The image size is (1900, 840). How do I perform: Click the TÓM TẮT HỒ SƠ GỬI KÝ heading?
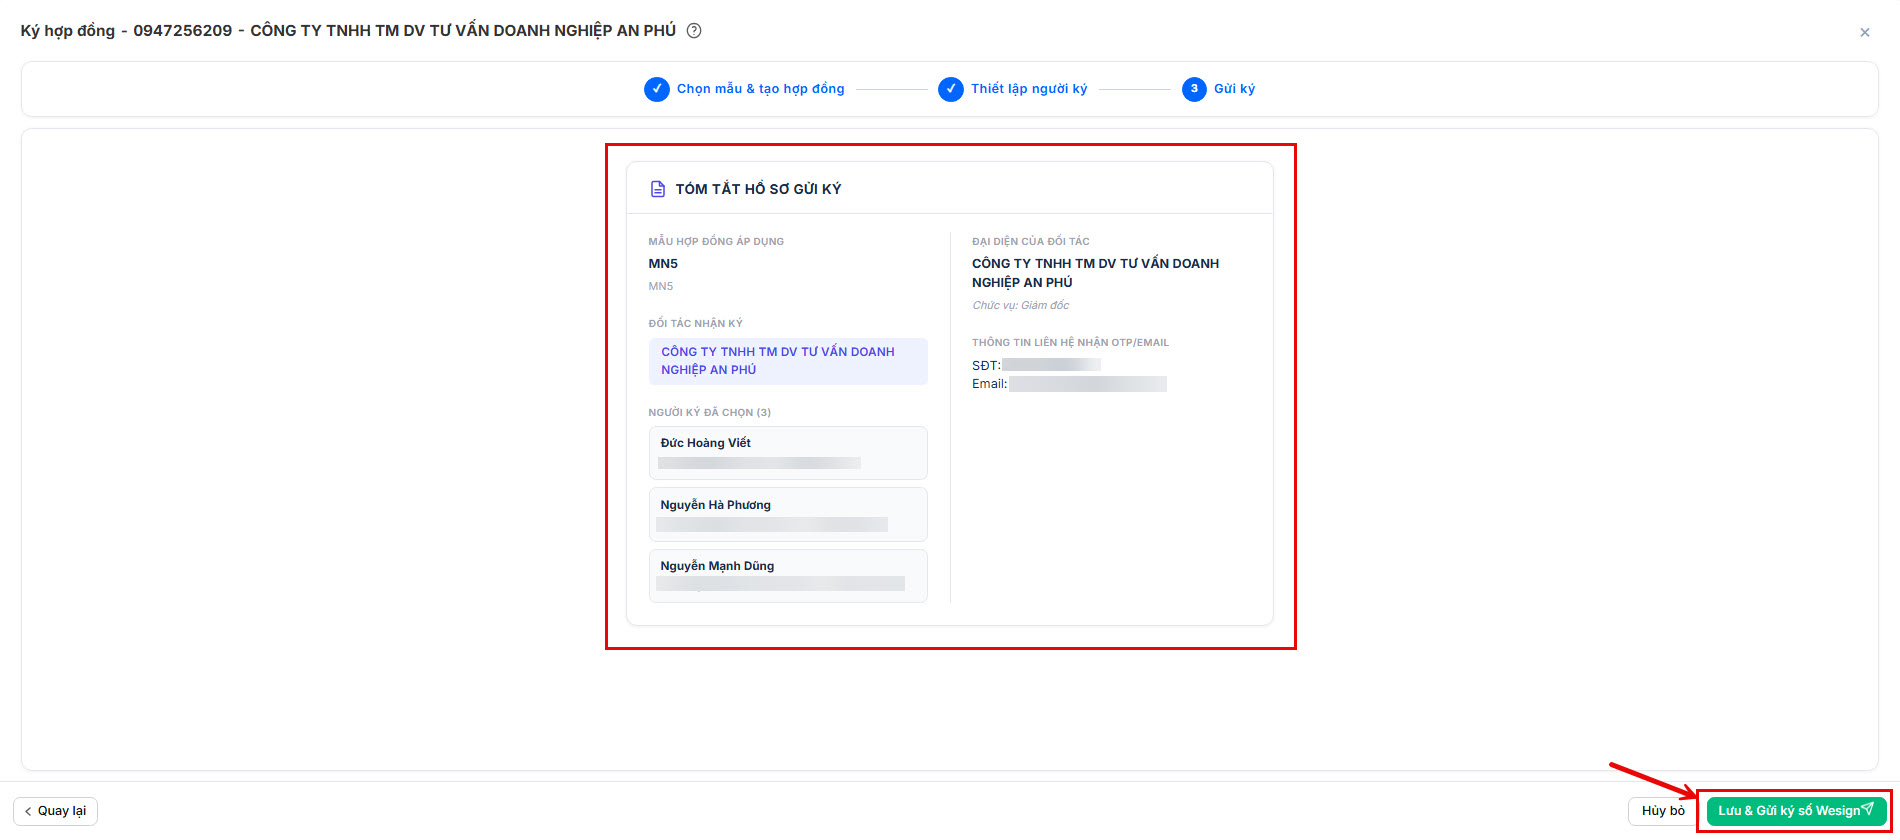(758, 189)
